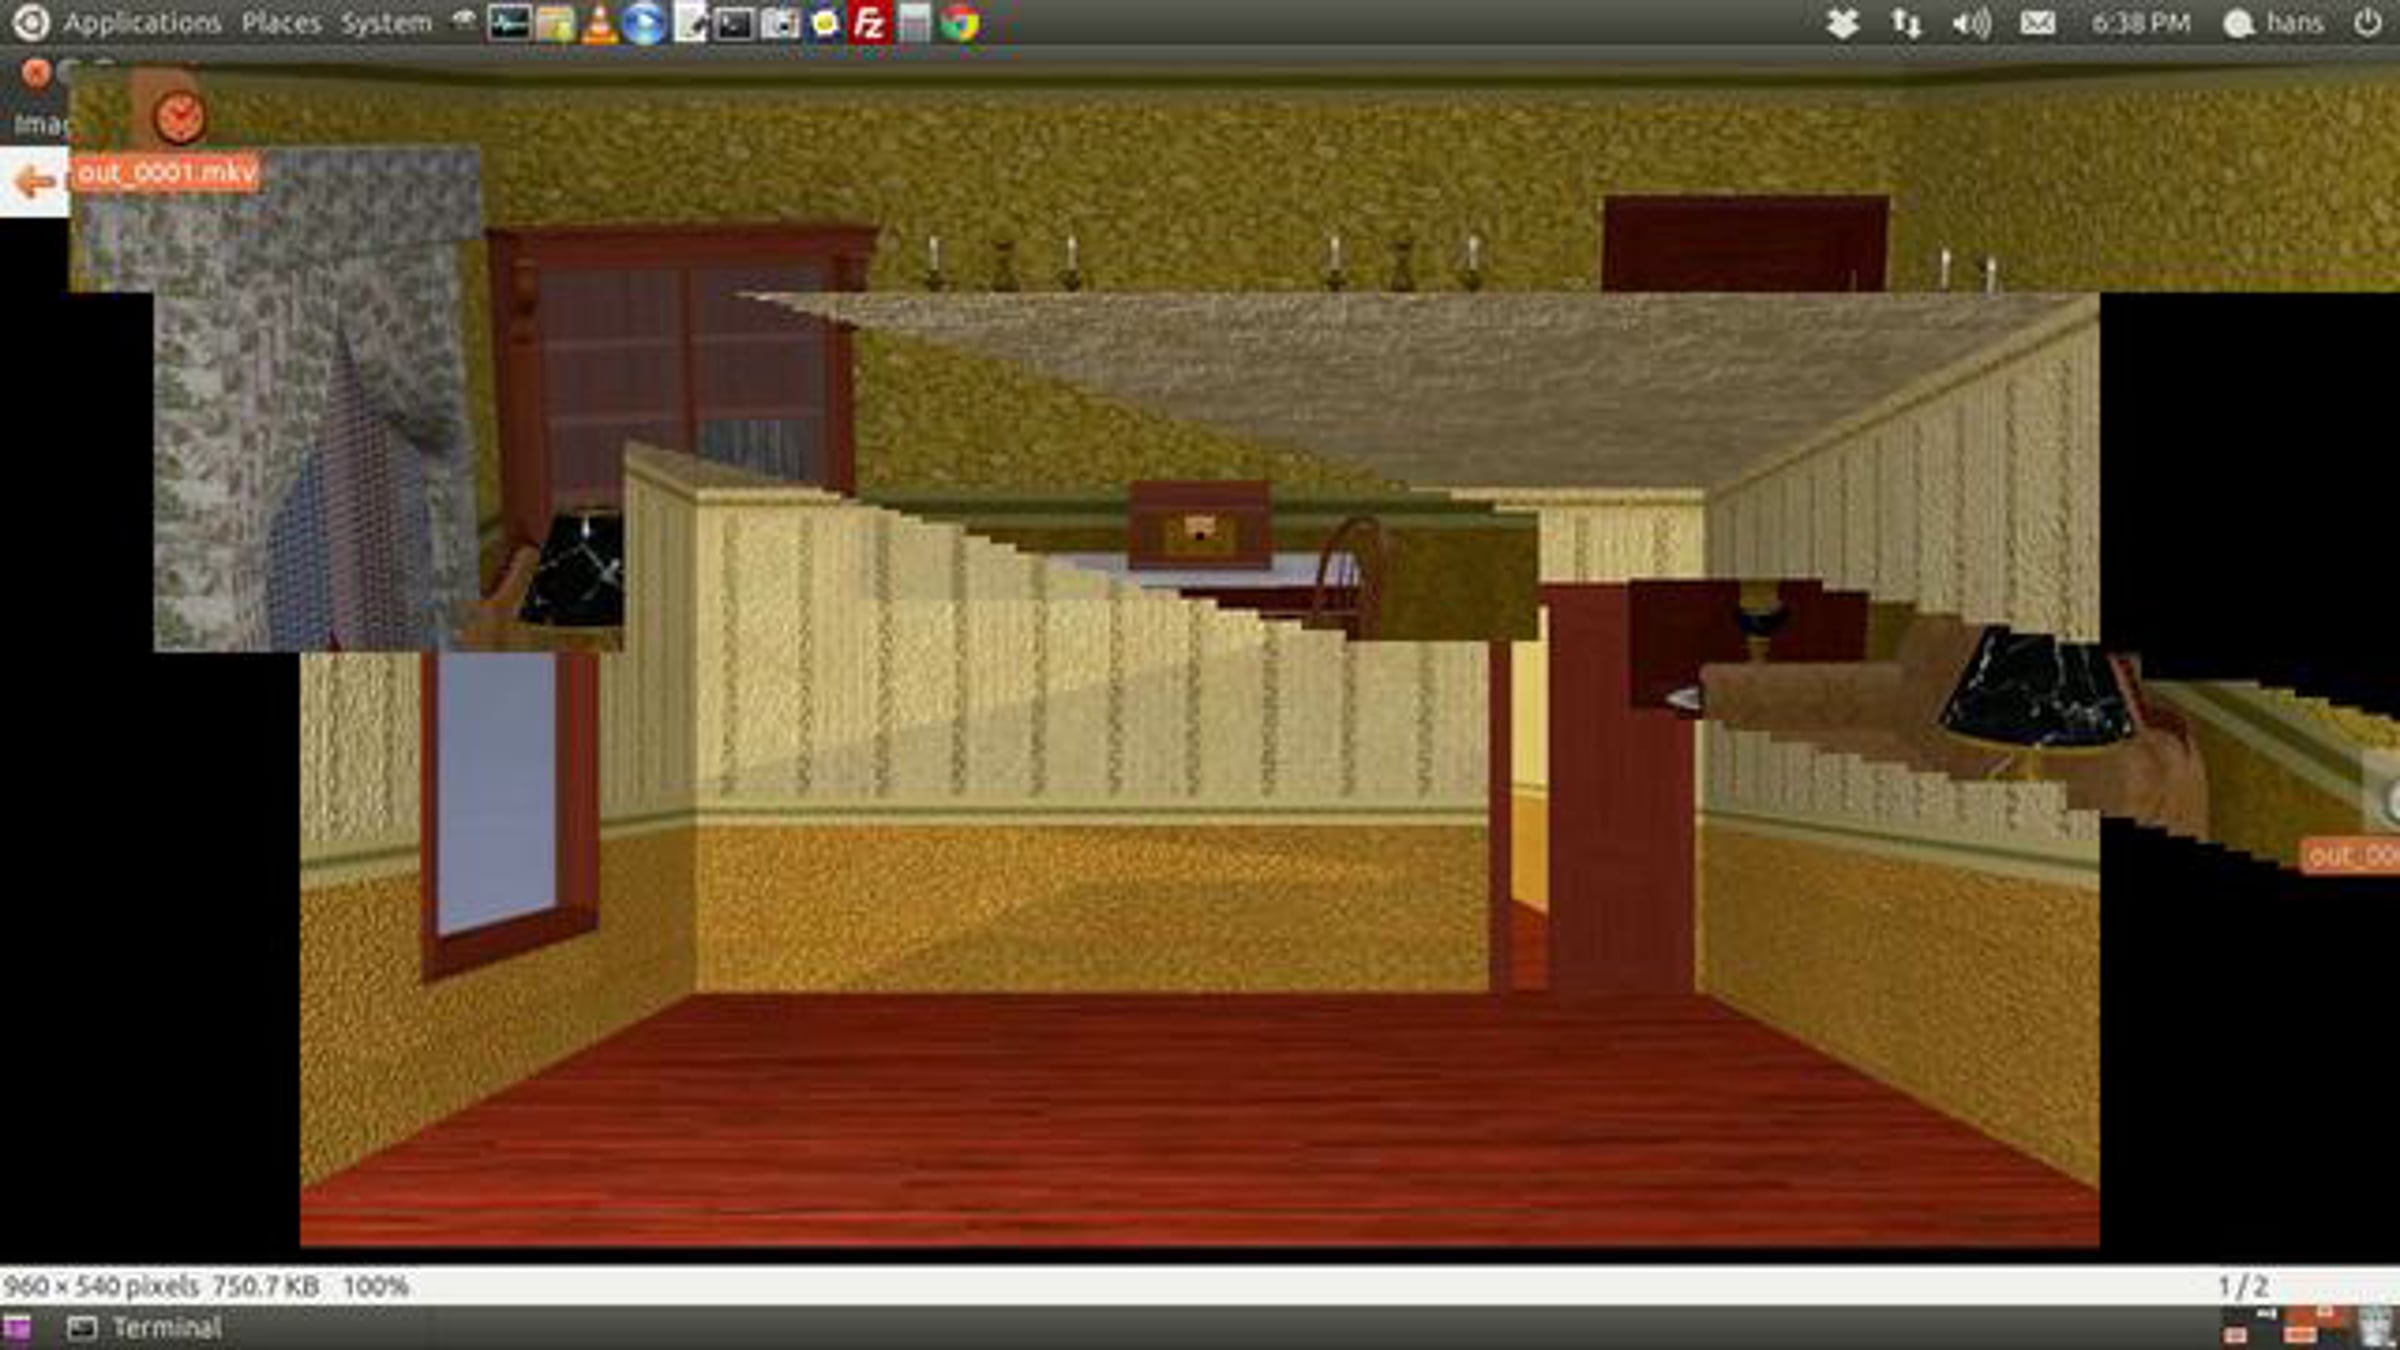Open the sound volume indicator

tap(1971, 23)
